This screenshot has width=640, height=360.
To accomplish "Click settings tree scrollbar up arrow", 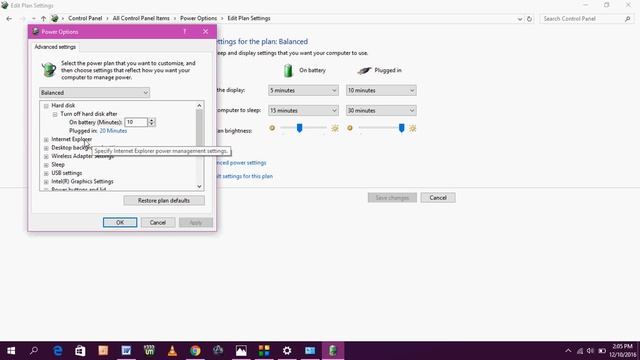I will [x=199, y=106].
